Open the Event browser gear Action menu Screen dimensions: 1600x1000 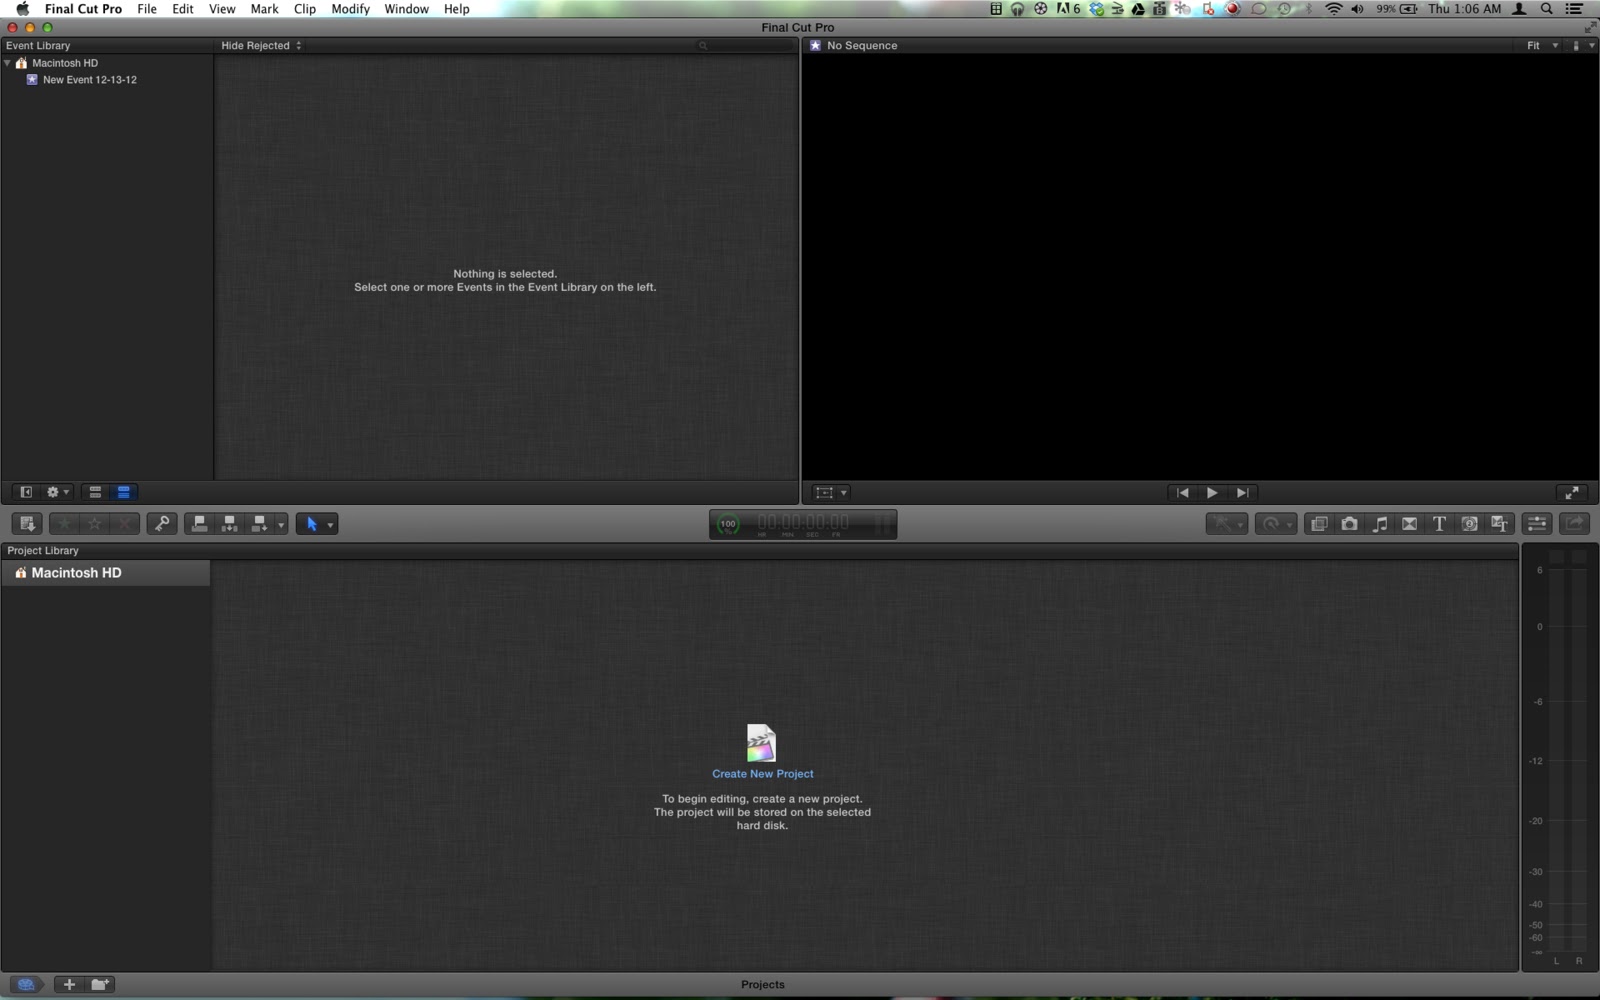coord(58,492)
